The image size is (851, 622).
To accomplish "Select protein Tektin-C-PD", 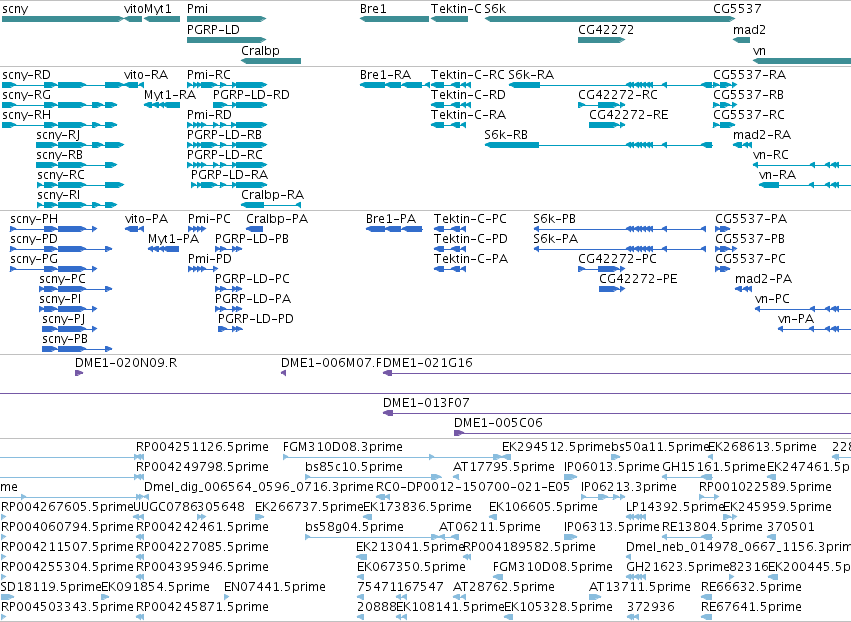I will pos(471,239).
